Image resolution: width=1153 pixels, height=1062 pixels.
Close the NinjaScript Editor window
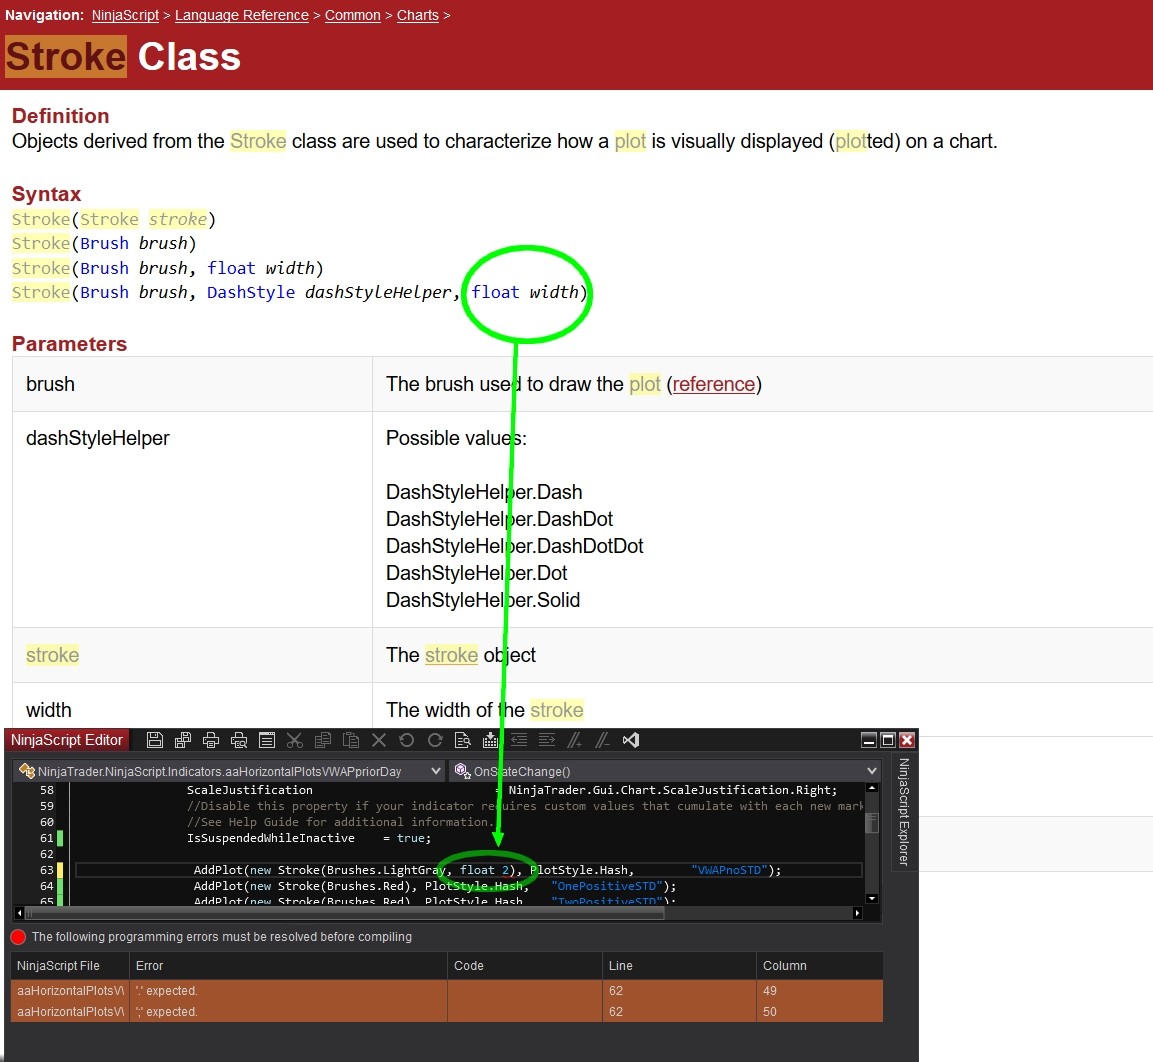click(907, 740)
